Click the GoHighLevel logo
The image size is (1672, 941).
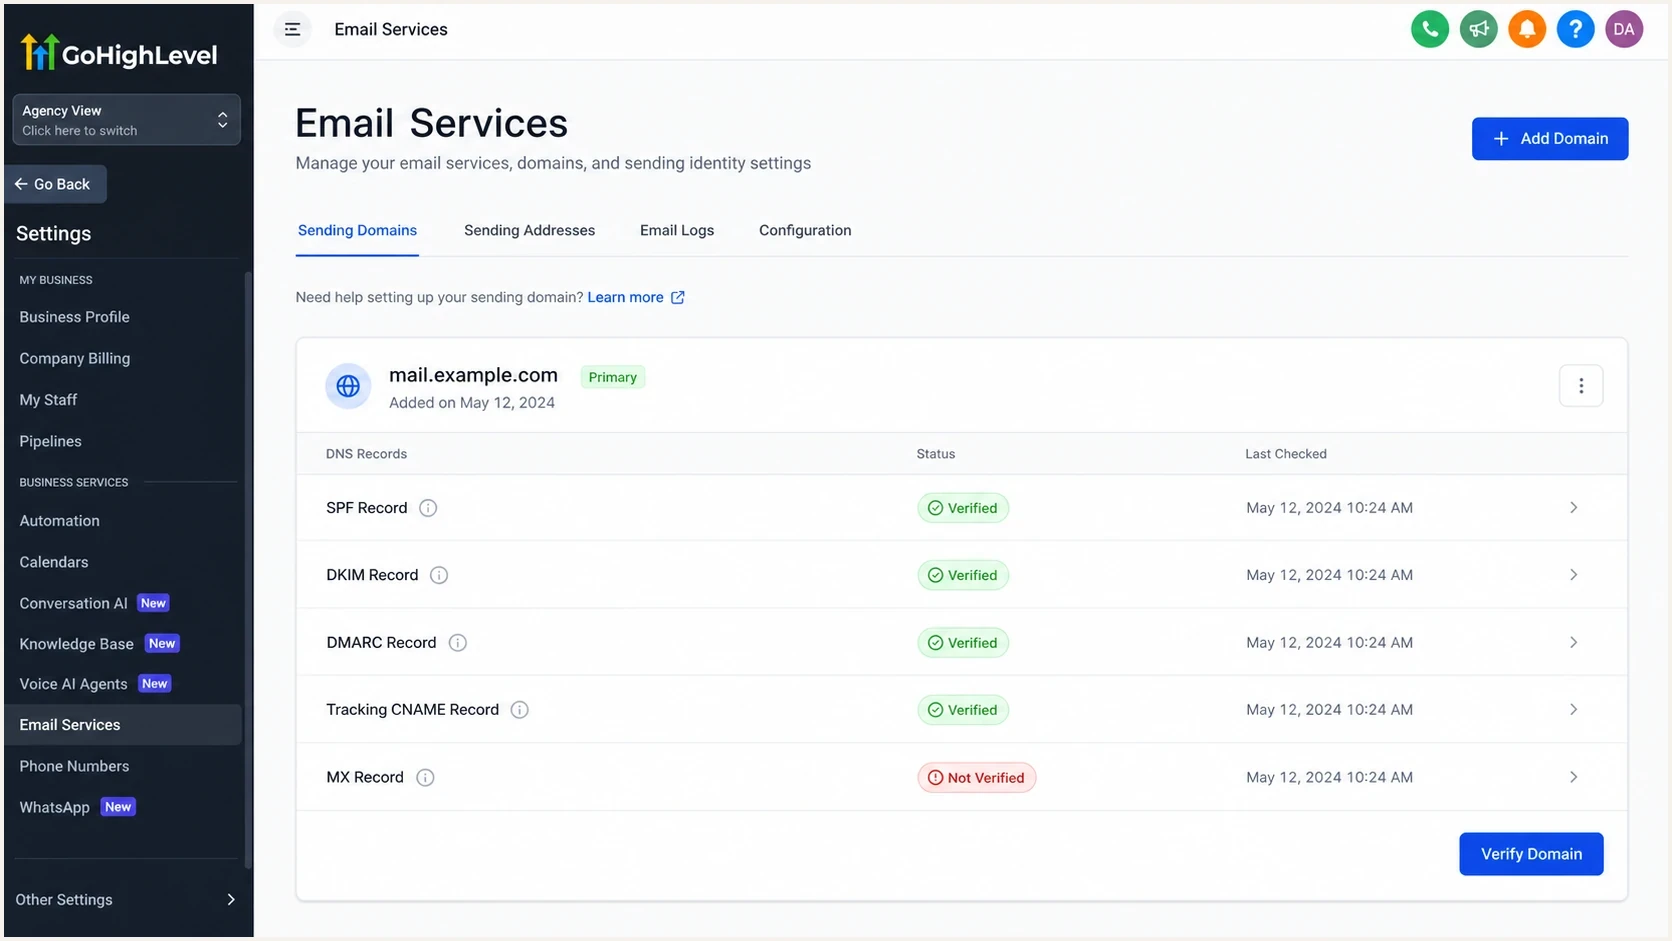pos(119,53)
